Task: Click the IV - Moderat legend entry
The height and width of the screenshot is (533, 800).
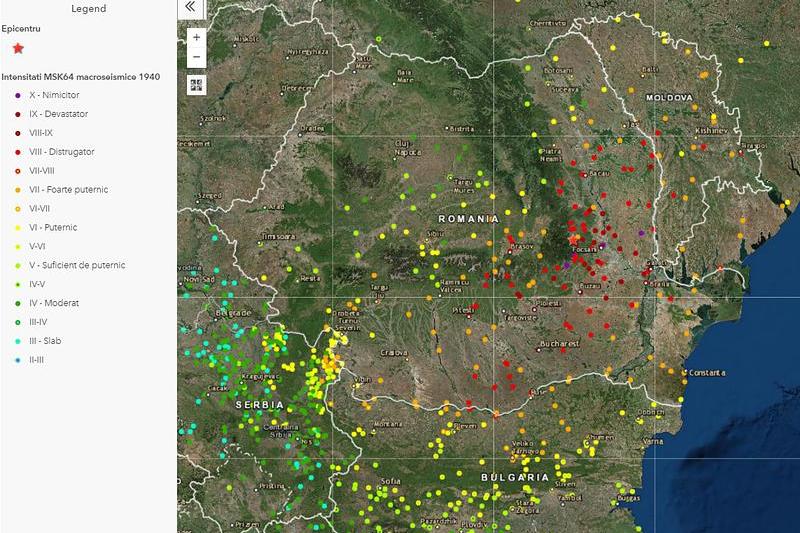Action: click(53, 303)
